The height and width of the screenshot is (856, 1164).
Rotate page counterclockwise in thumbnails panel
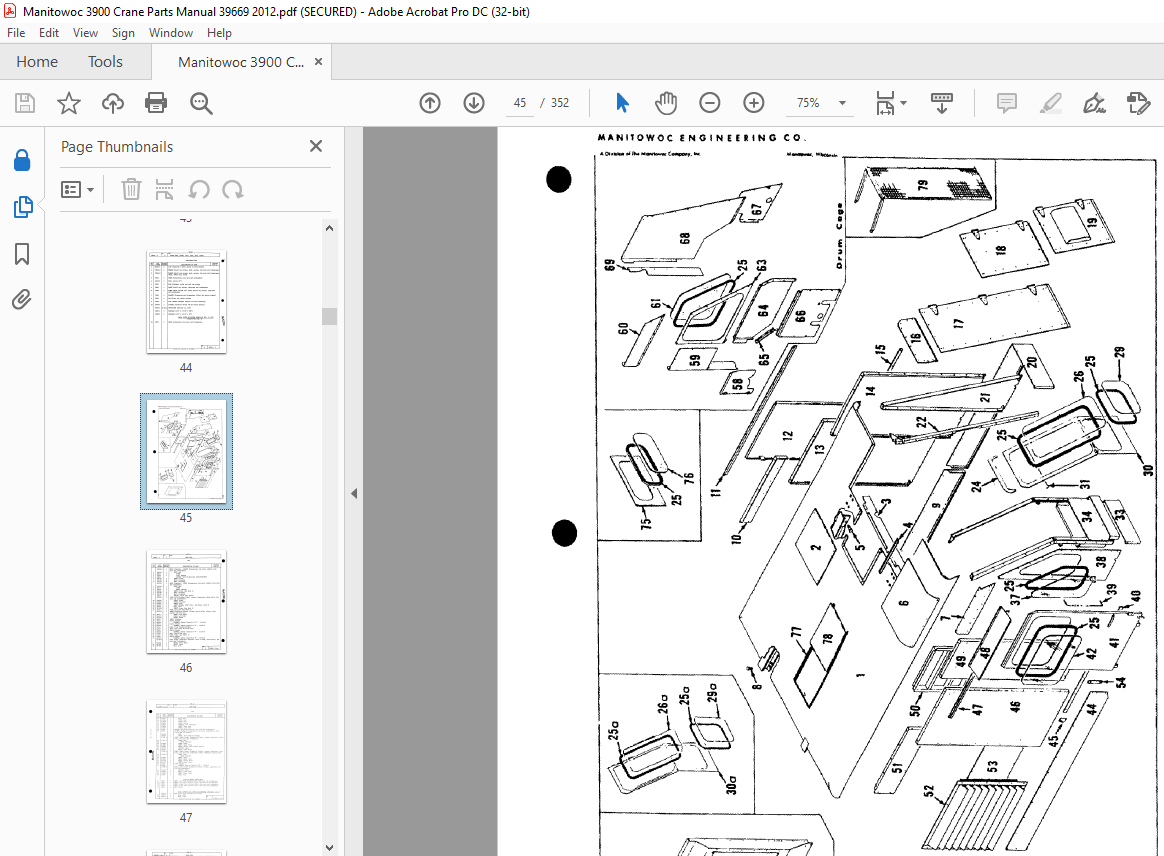point(199,189)
